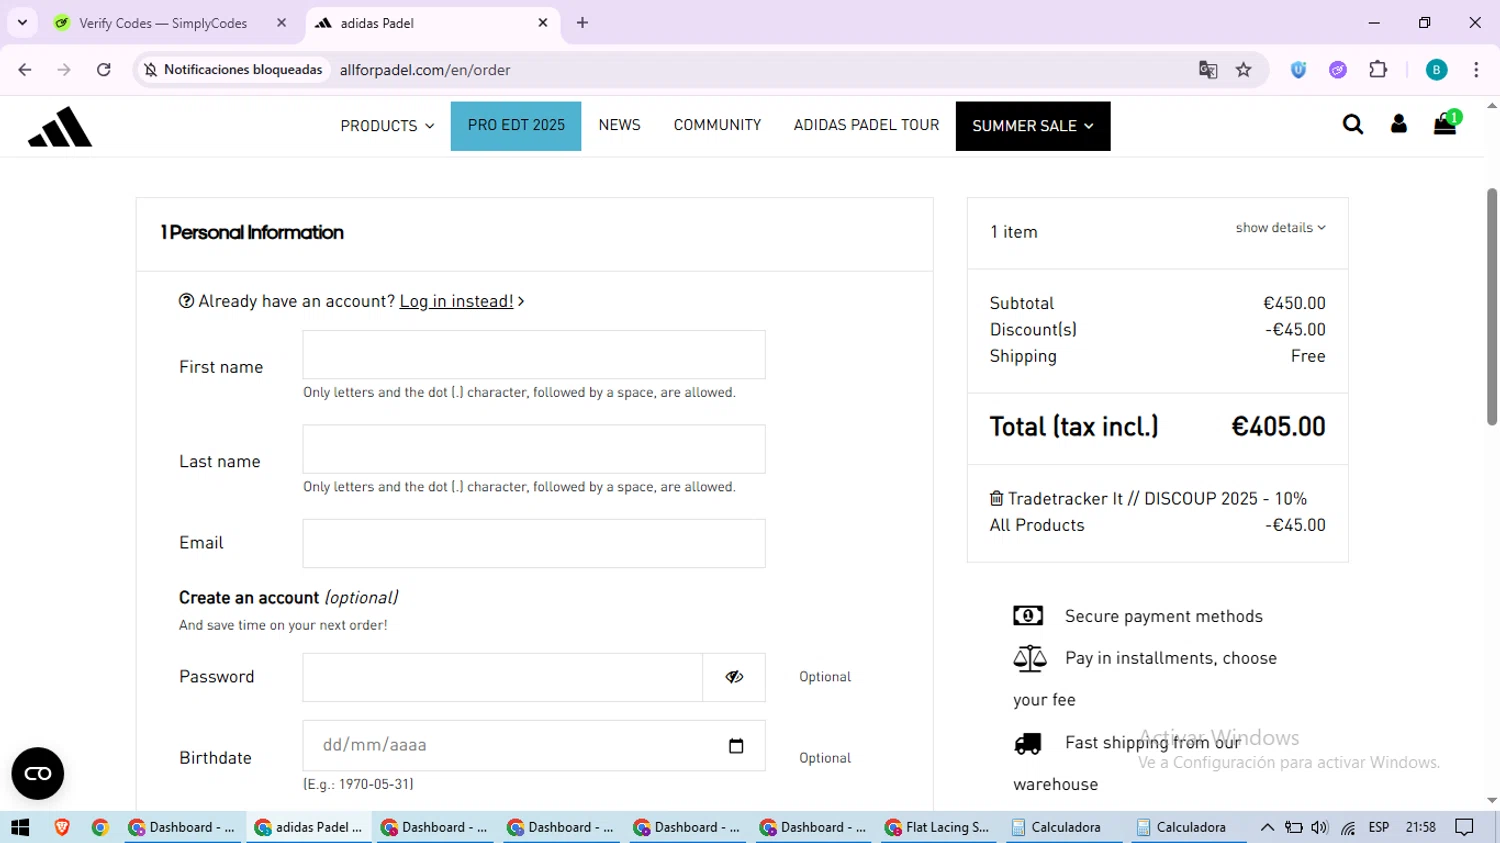Image resolution: width=1500 pixels, height=843 pixels.
Task: Close the adidas Padel tab
Action: (543, 23)
